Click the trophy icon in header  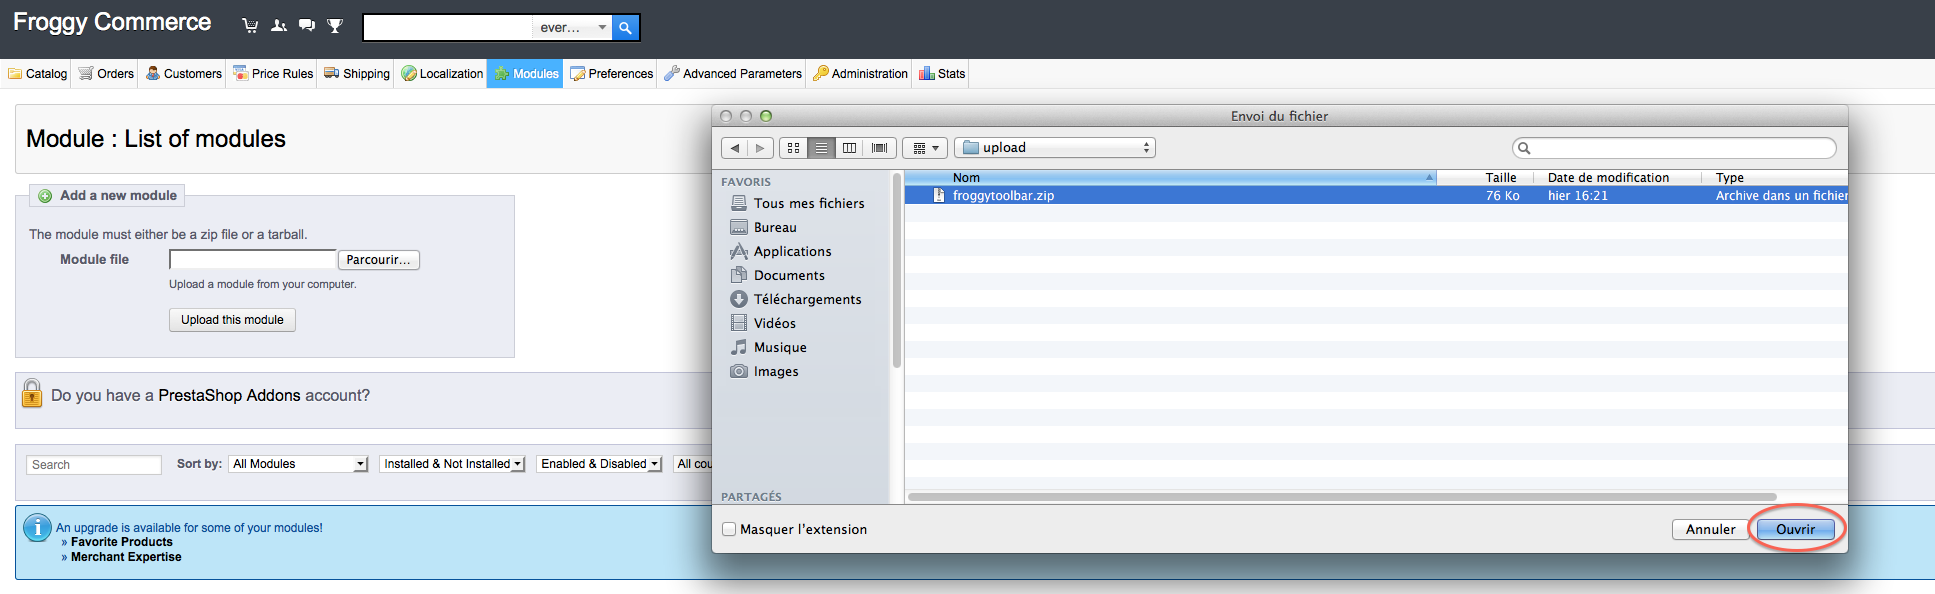[335, 26]
